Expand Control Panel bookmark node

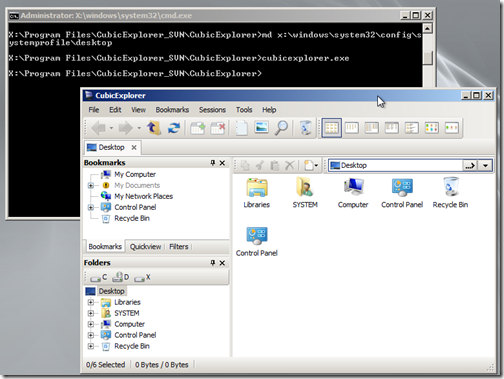coord(91,207)
